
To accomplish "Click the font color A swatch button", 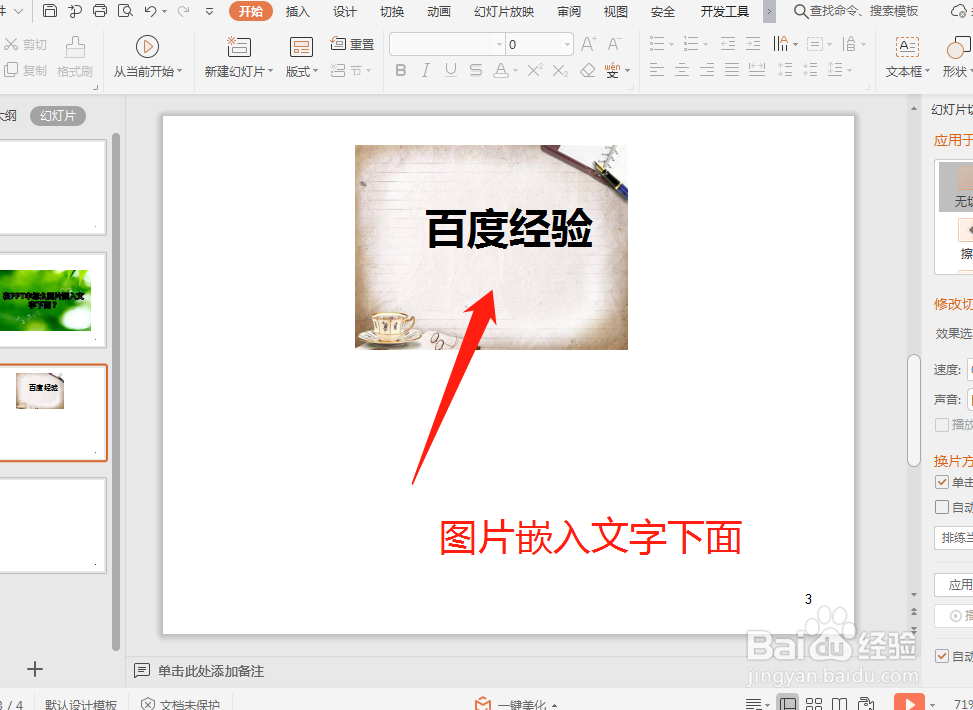I will (500, 70).
